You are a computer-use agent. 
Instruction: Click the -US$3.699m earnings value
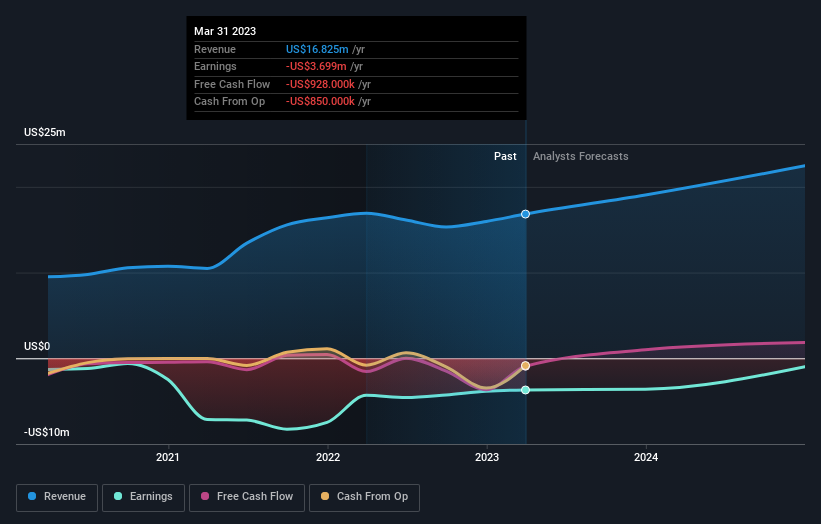316,66
